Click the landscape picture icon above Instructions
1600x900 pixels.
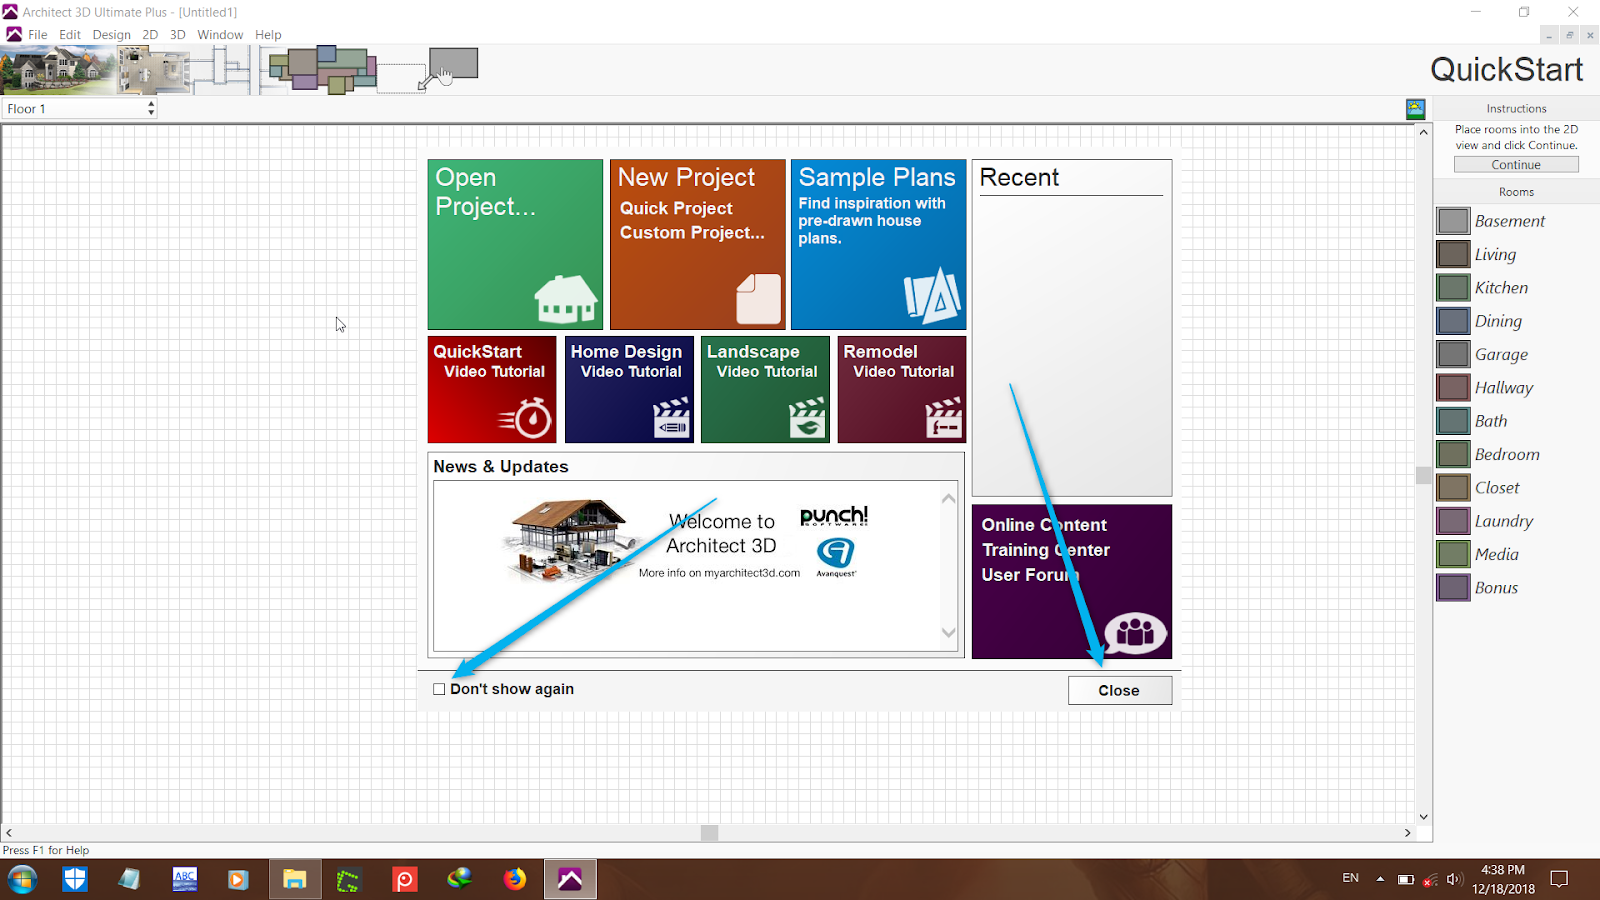coord(1415,109)
